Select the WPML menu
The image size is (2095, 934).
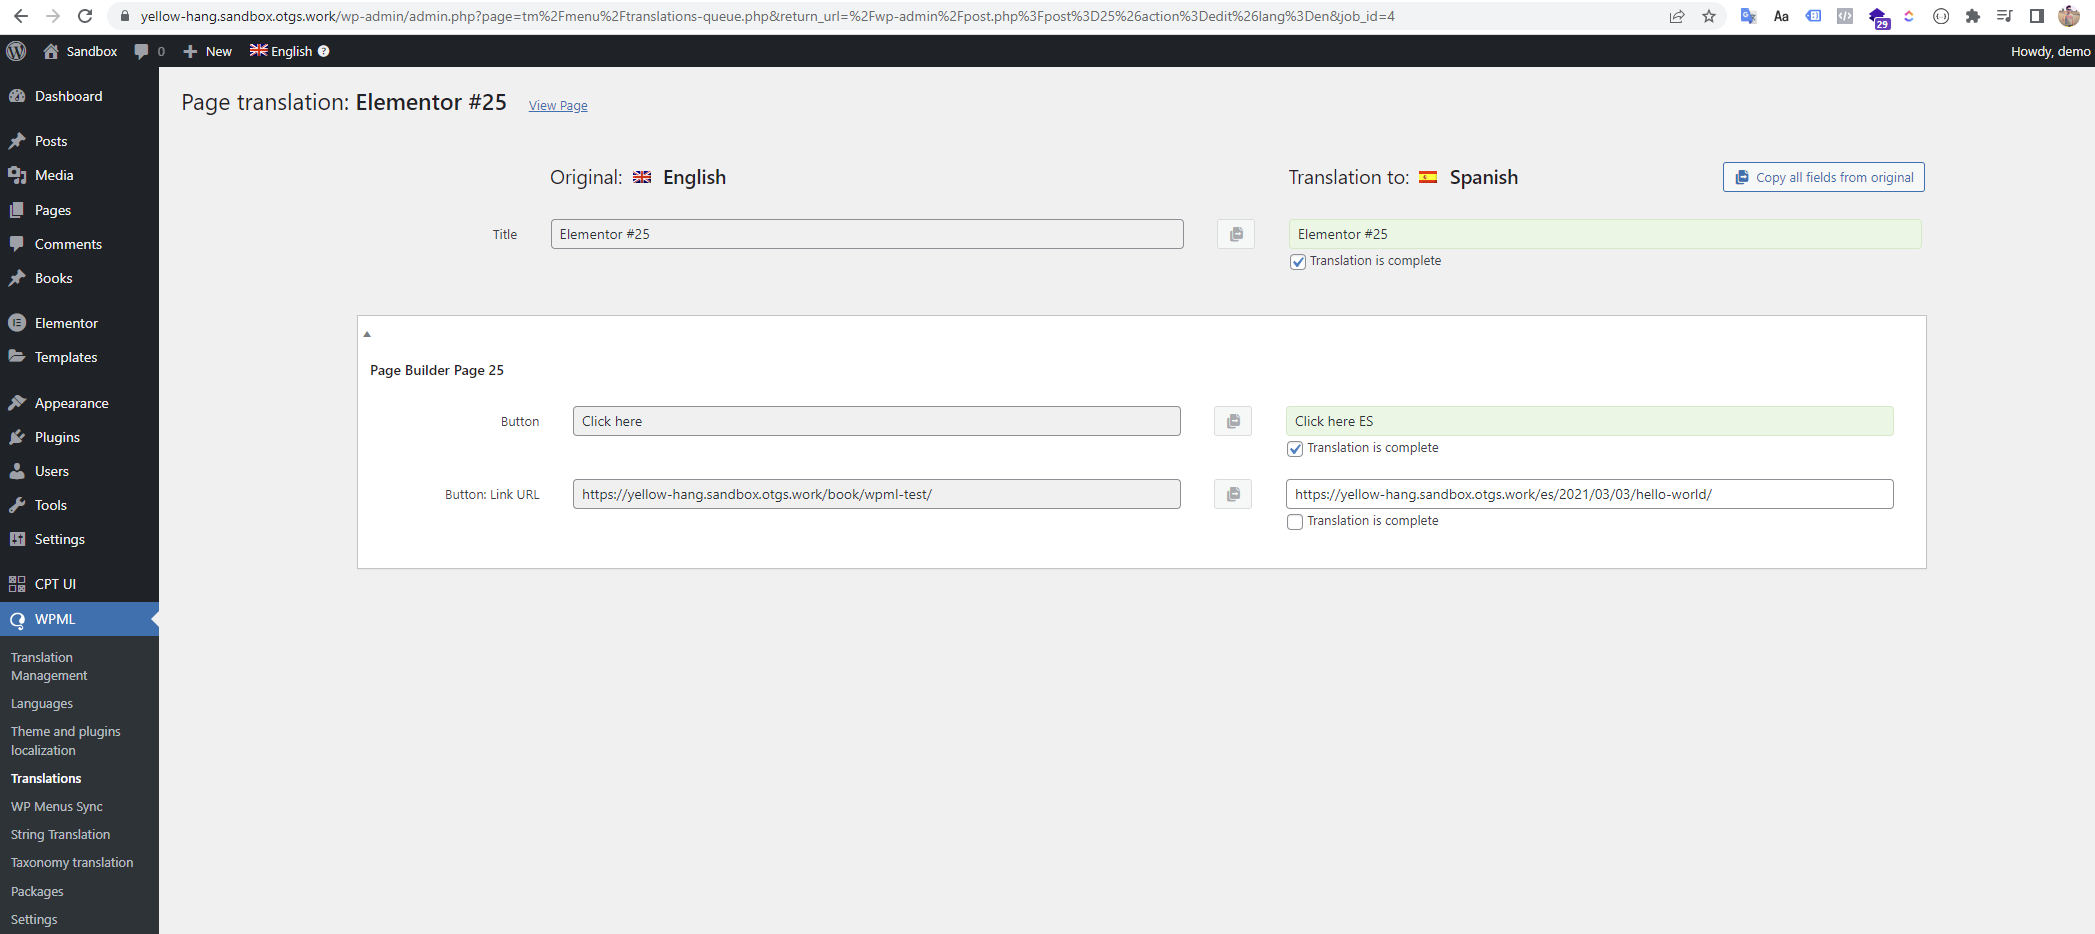(79, 619)
